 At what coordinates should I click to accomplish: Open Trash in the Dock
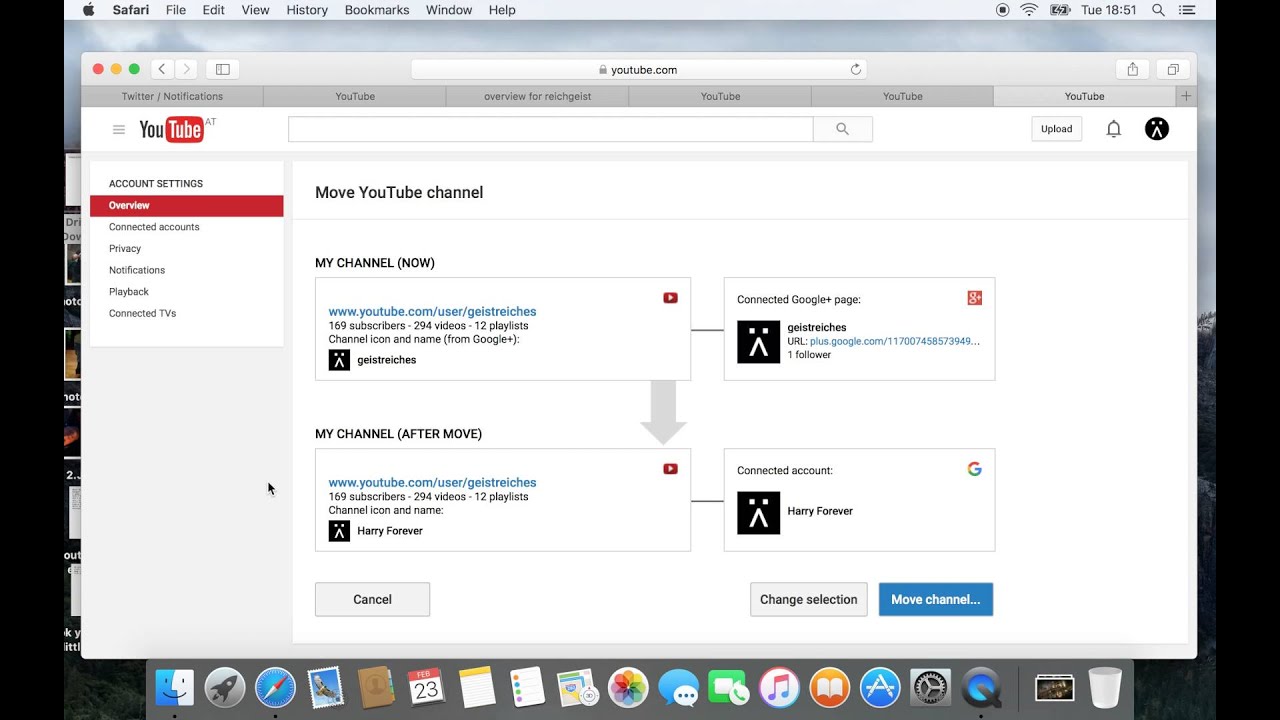(x=1105, y=688)
